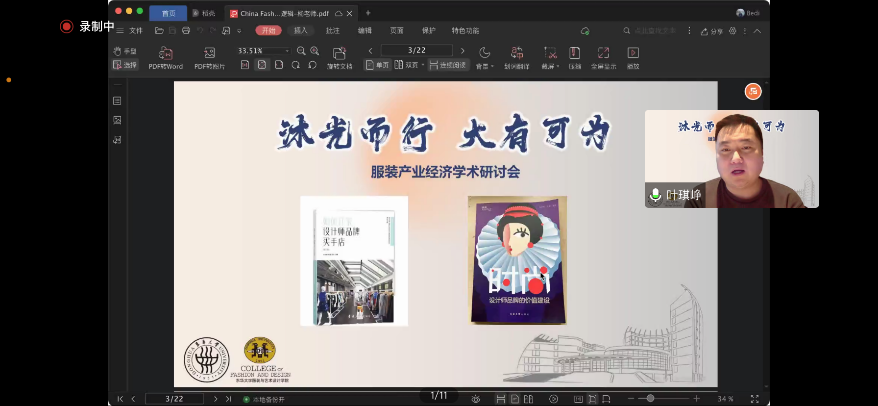Open the outline panel in left sidebar
This screenshot has height=406, width=878.
tap(117, 101)
